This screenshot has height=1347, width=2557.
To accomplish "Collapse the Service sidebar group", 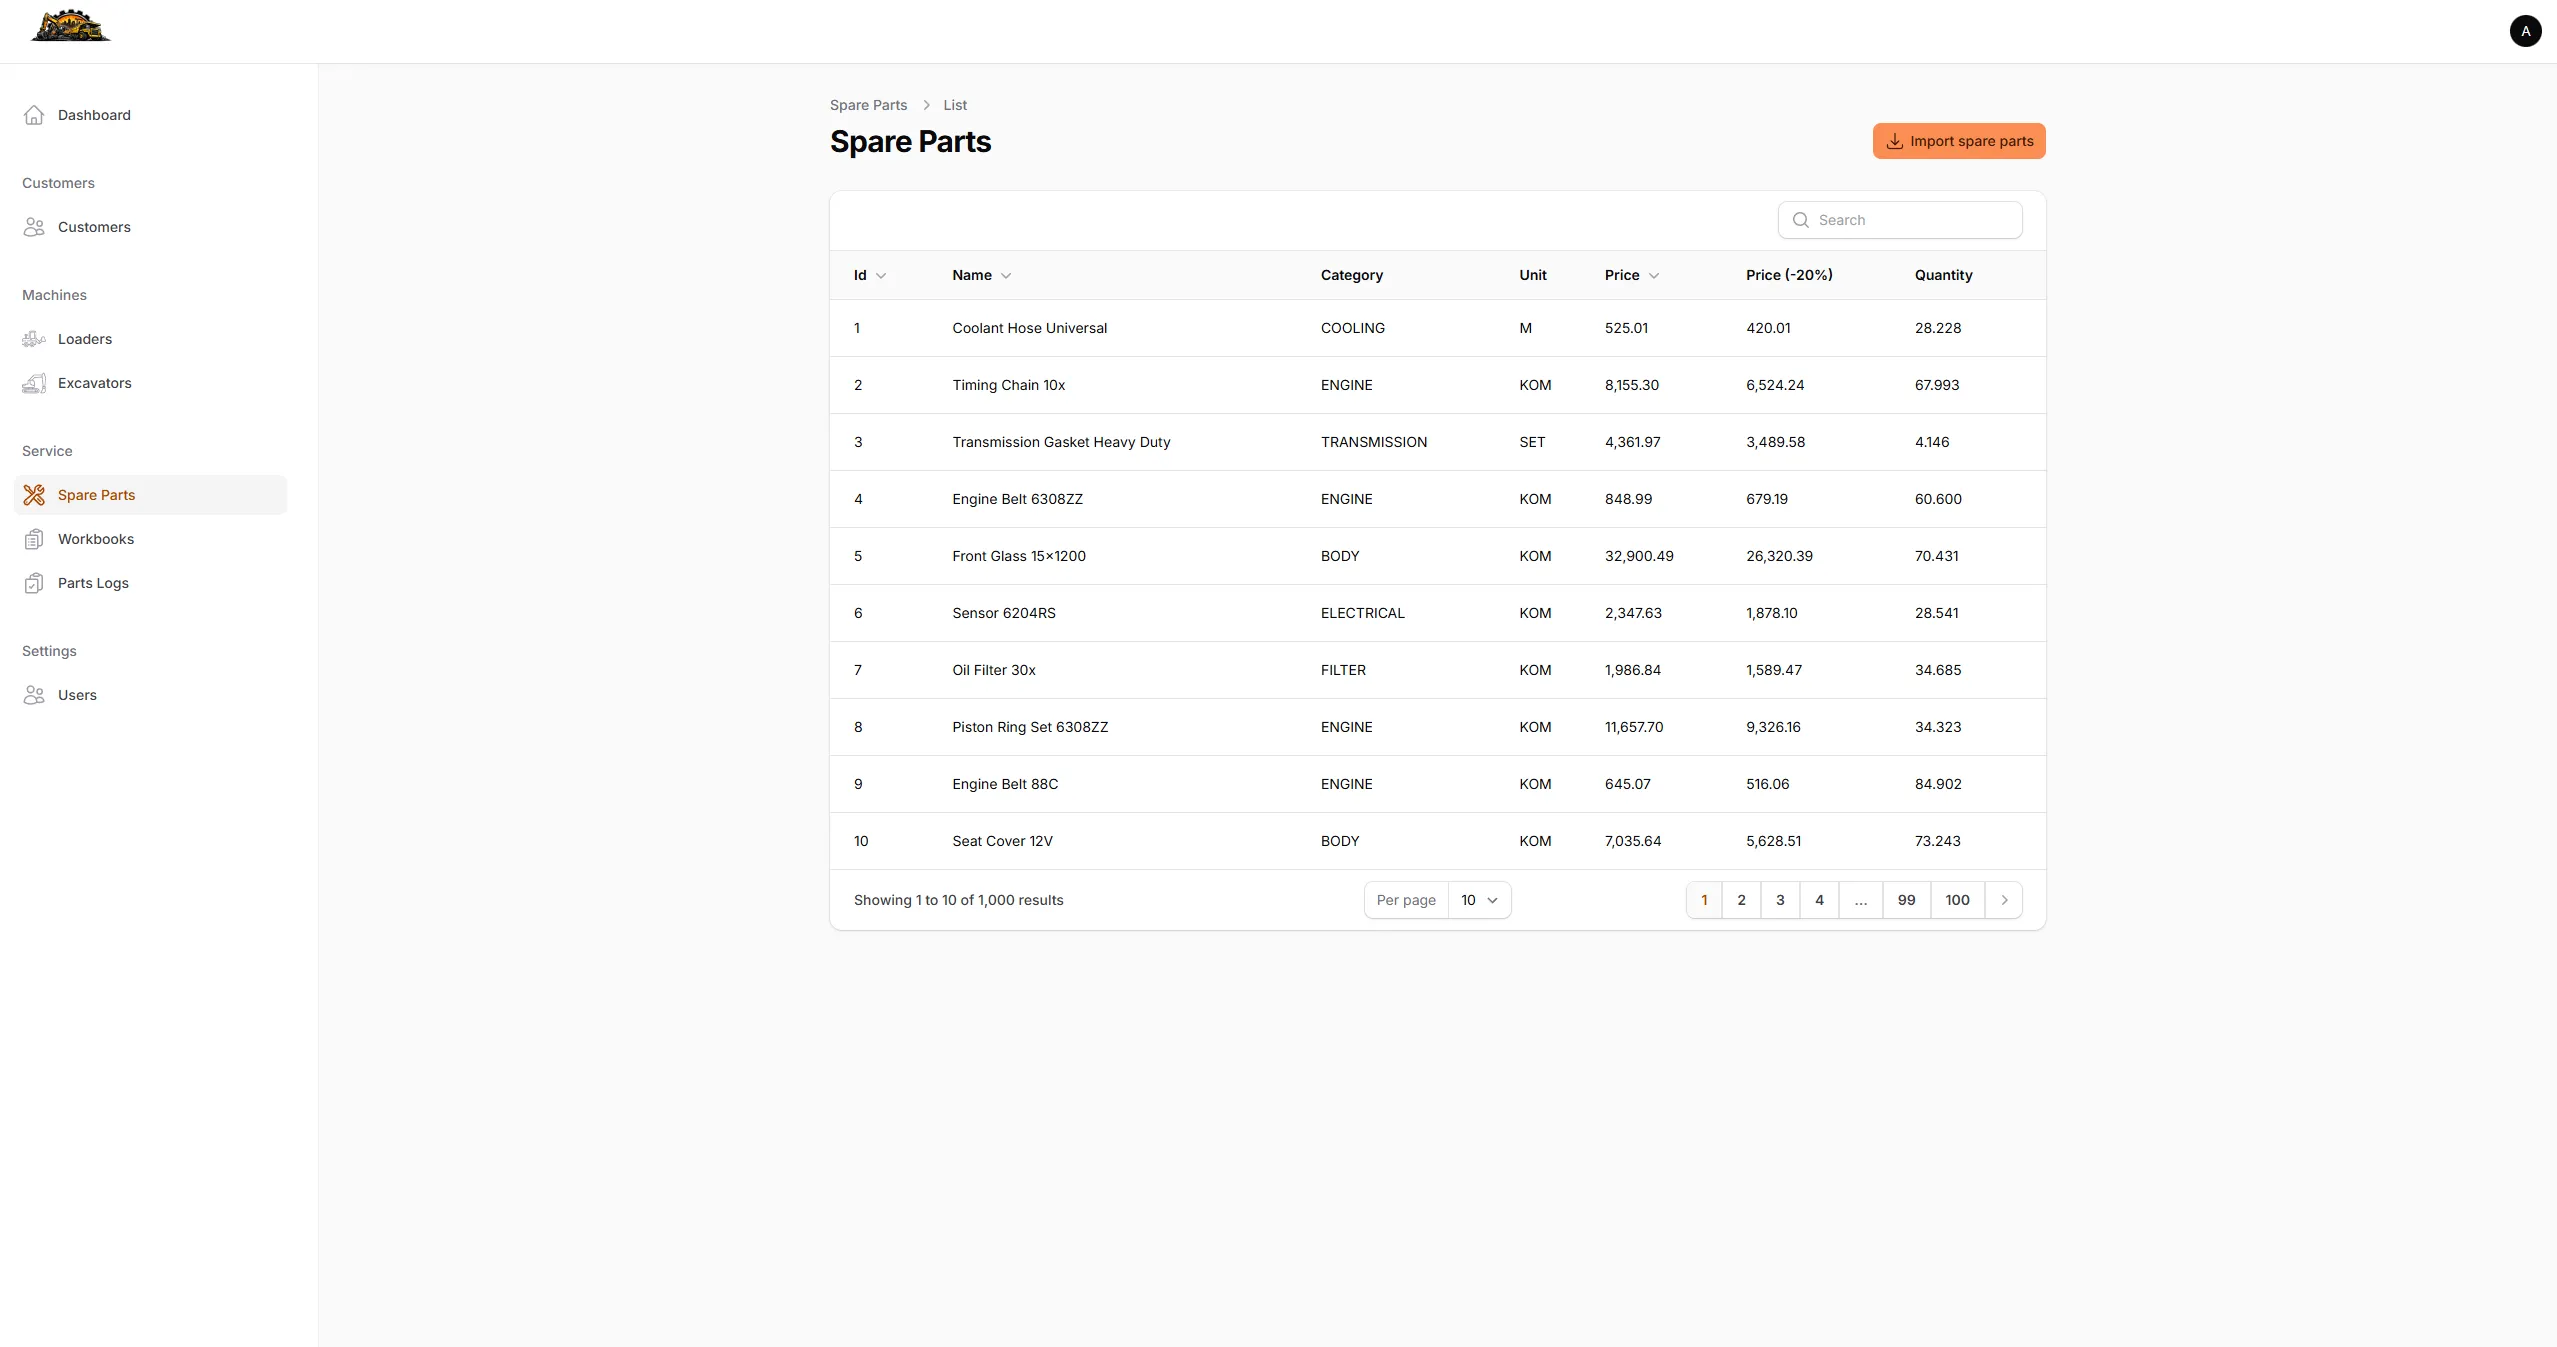I will coord(47,451).
